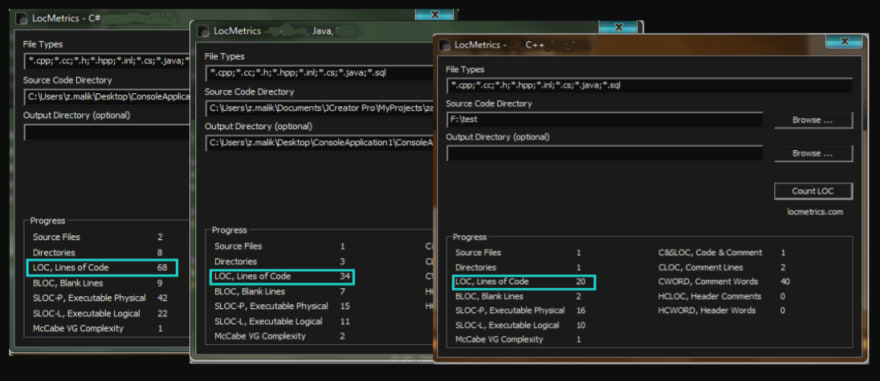The image size is (880, 381).
Task: Select 'McCabe VG Complexity' in C++ window
Action: pos(499,339)
